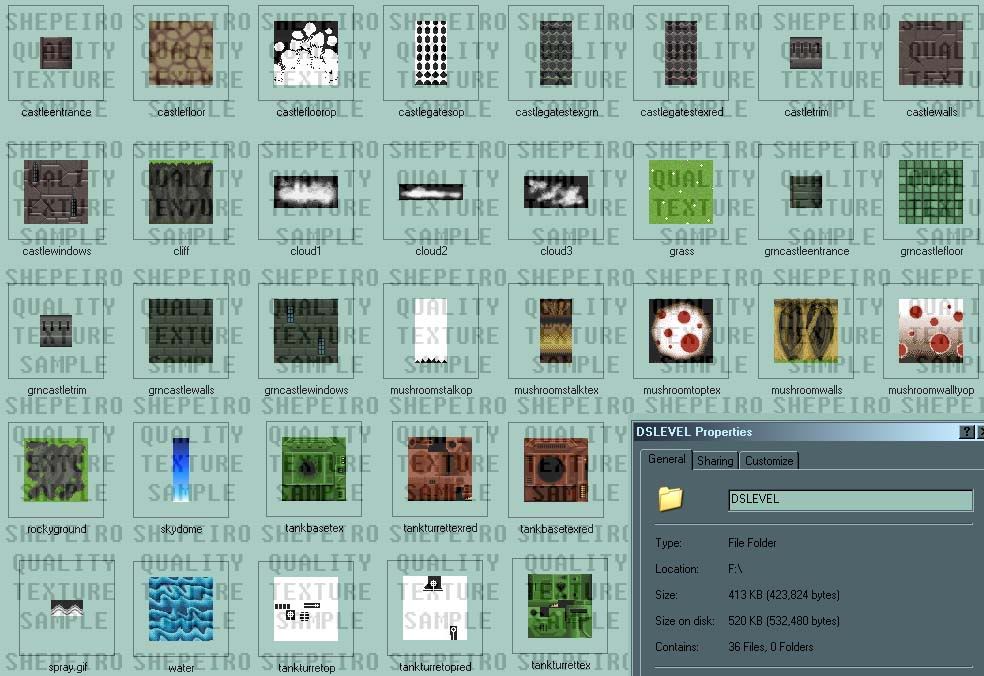The height and width of the screenshot is (676, 984).
Task: Click the castlefloor texture thumbnail
Action: click(181, 53)
